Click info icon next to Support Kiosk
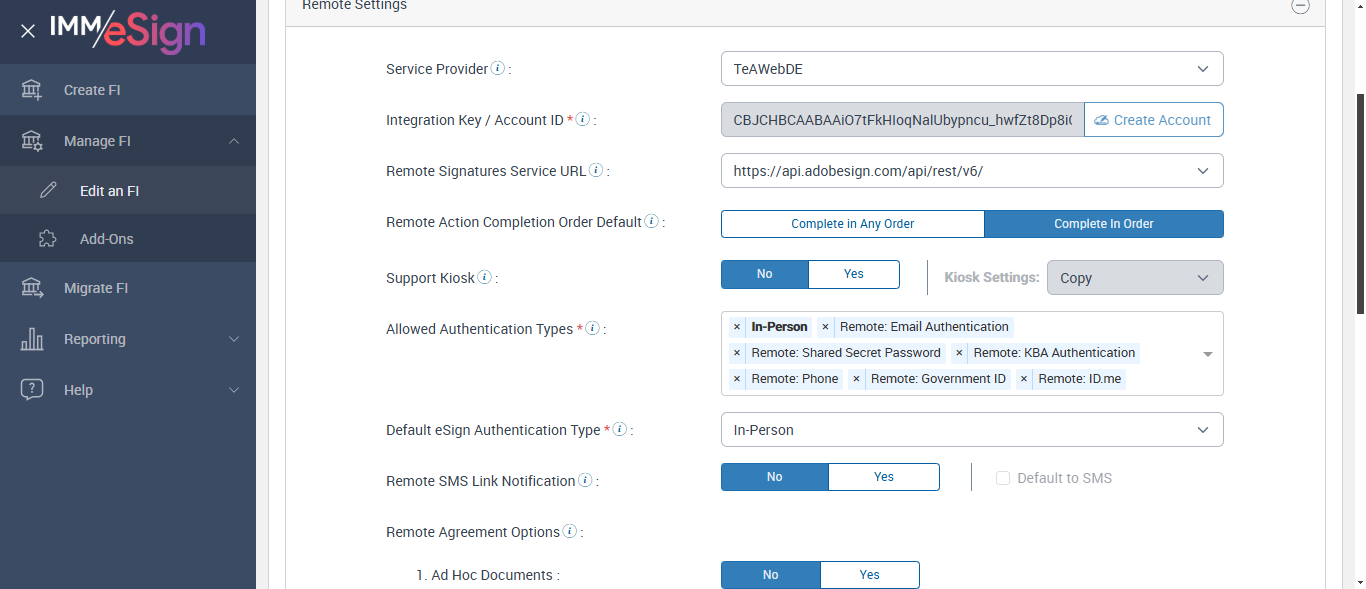Screen dimensions: 1366x589 [484, 277]
